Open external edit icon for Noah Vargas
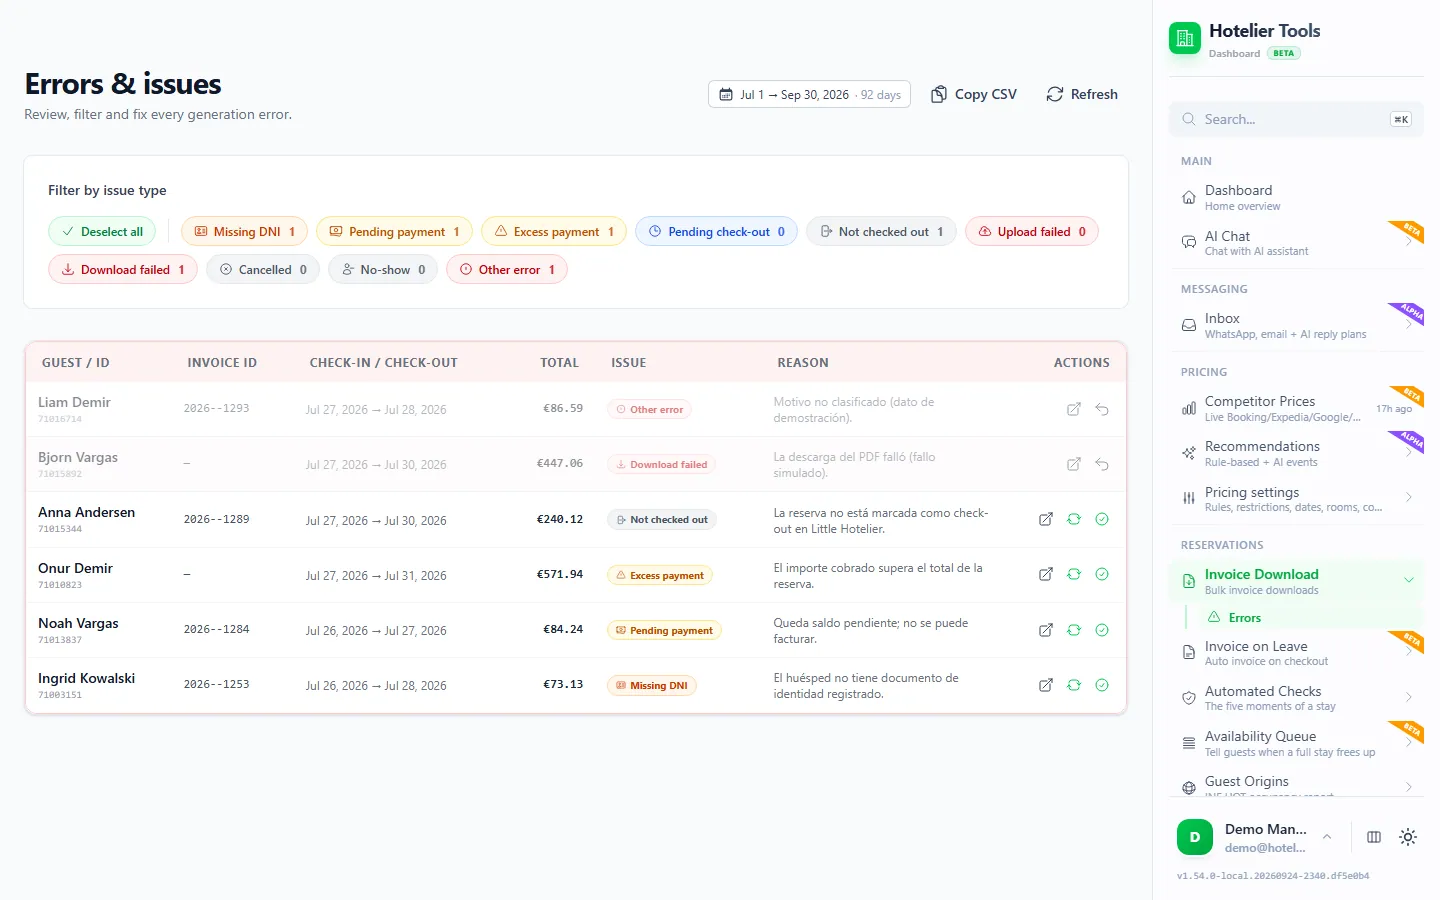Viewport: 1440px width, 900px height. point(1046,630)
